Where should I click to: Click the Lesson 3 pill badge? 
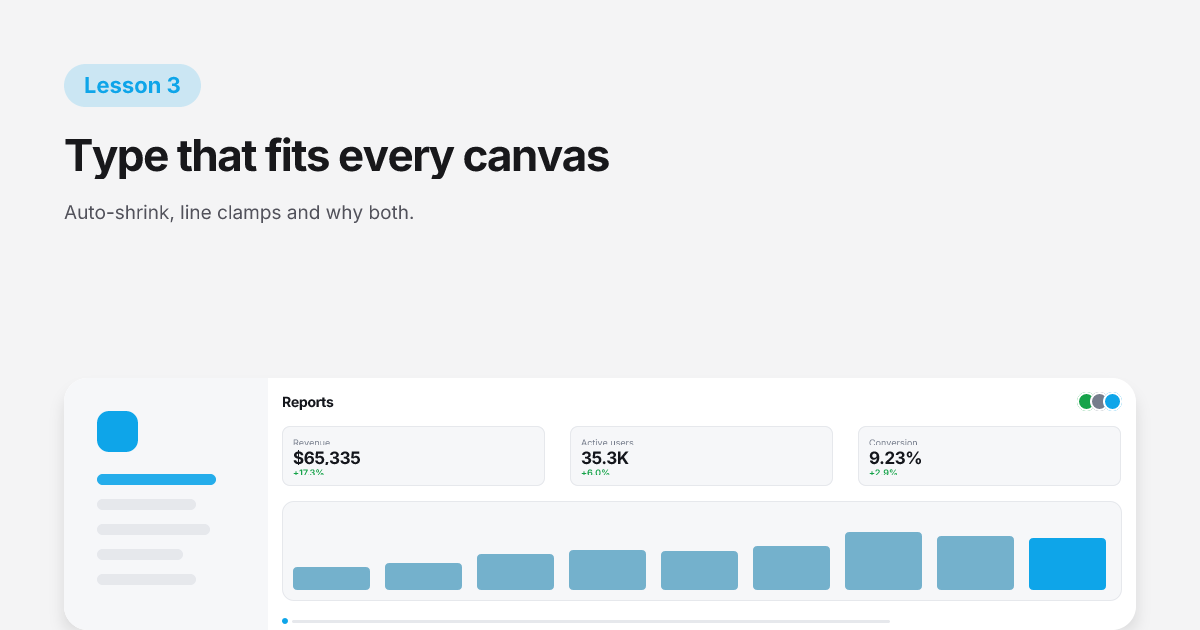click(x=132, y=85)
